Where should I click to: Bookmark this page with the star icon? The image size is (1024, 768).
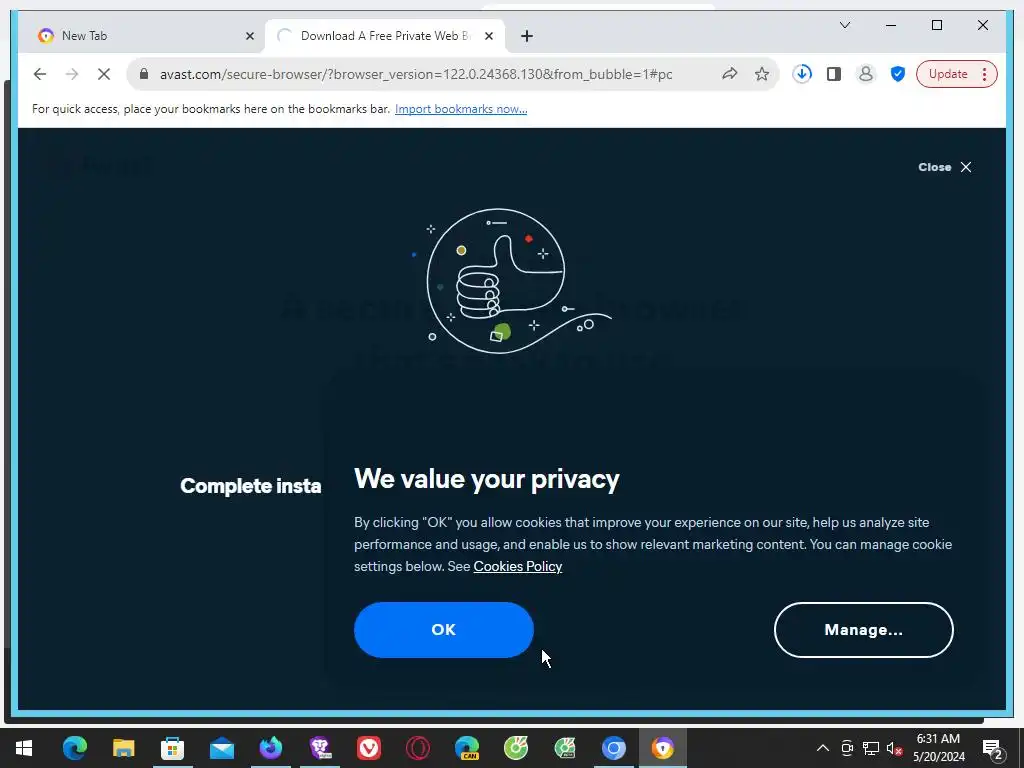[x=761, y=74]
